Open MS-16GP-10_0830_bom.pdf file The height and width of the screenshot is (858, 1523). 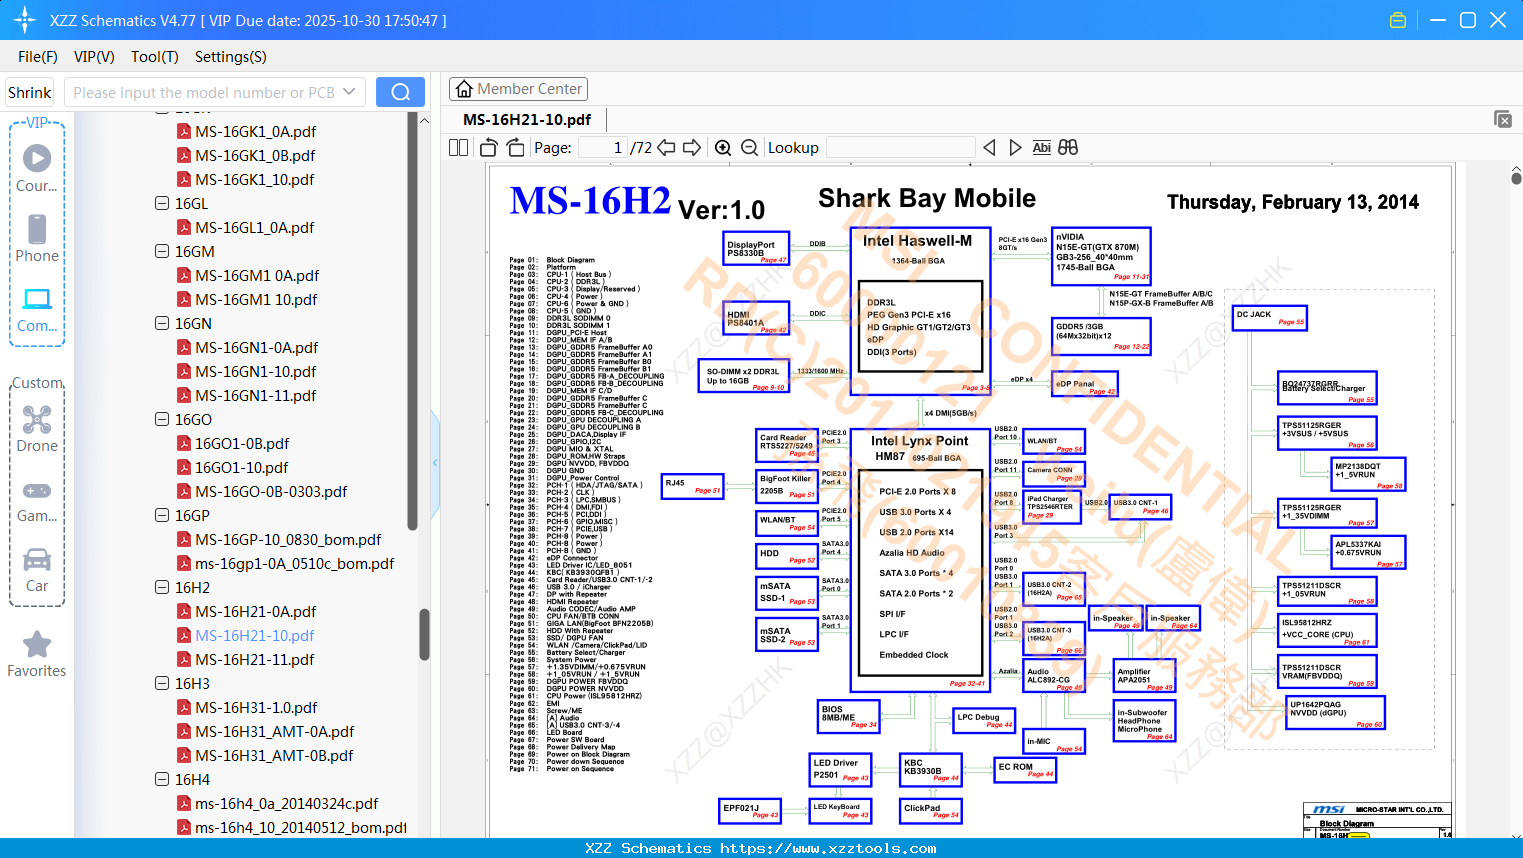coord(288,539)
